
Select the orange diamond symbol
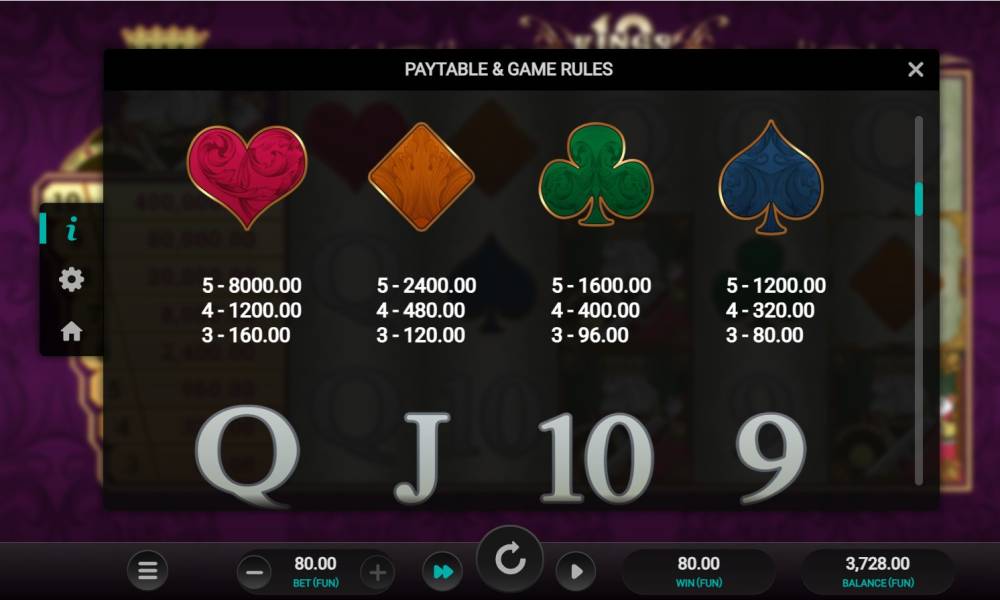(422, 177)
